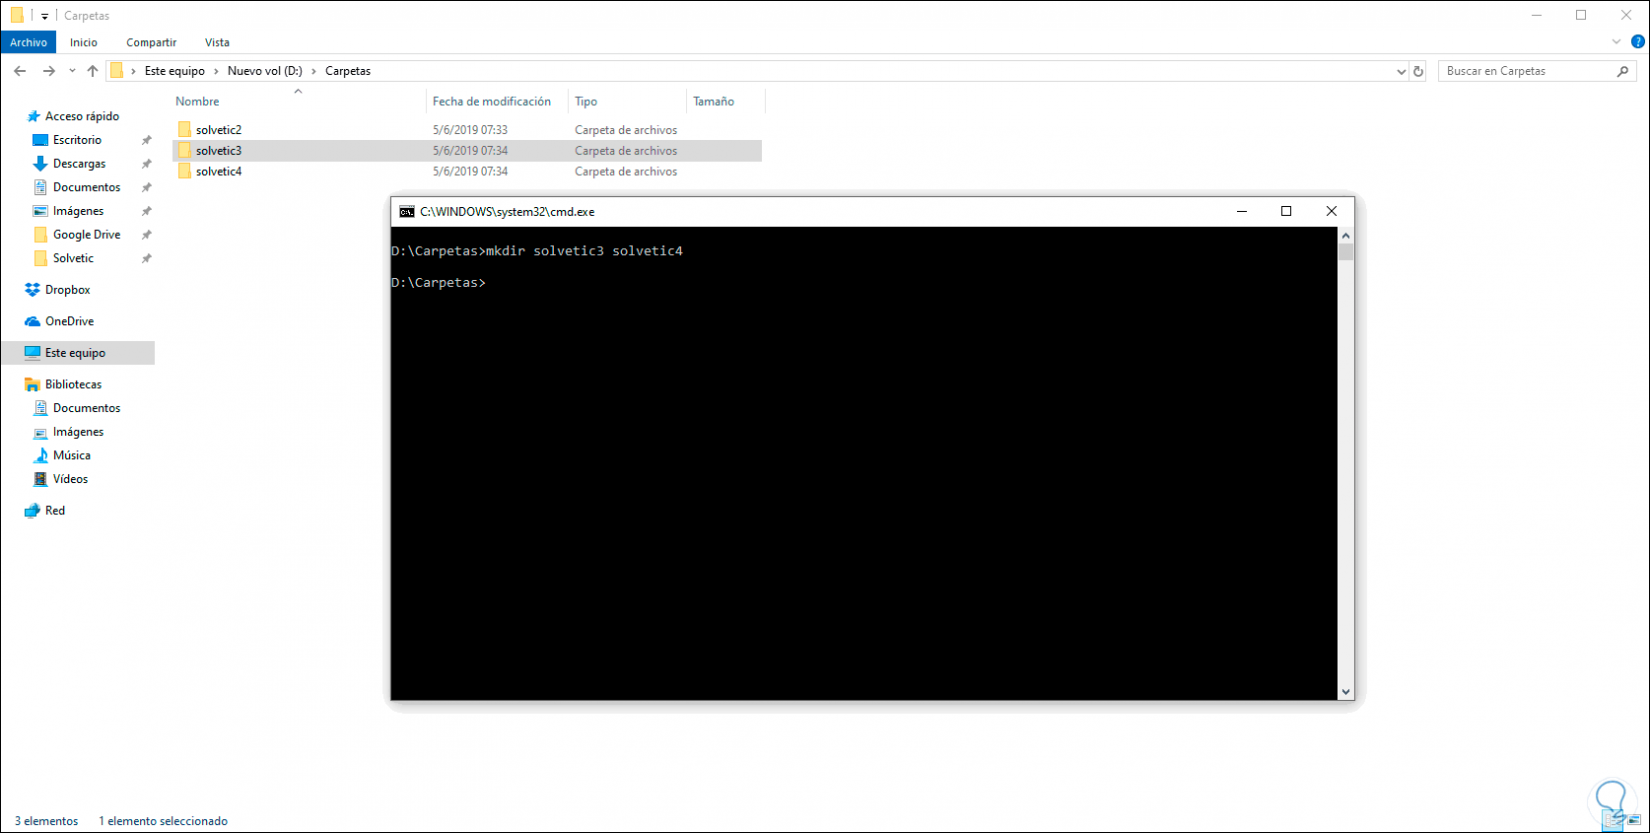
Task: Click the Google Drive pin icon
Action: [146, 235]
